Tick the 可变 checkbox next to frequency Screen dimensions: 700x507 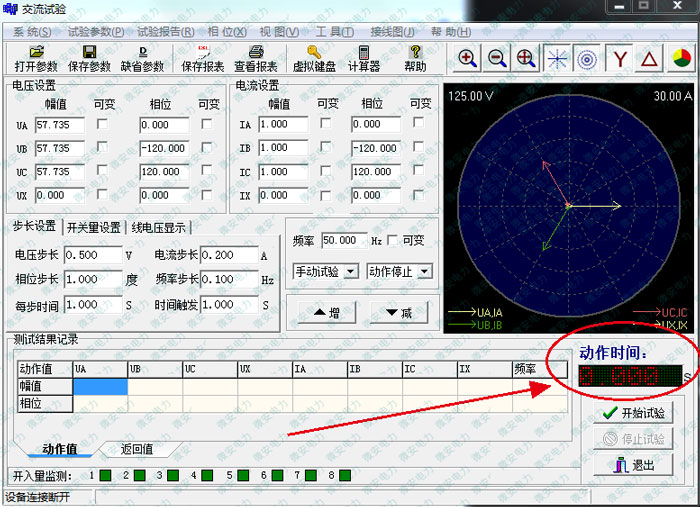pyautogui.click(x=392, y=241)
